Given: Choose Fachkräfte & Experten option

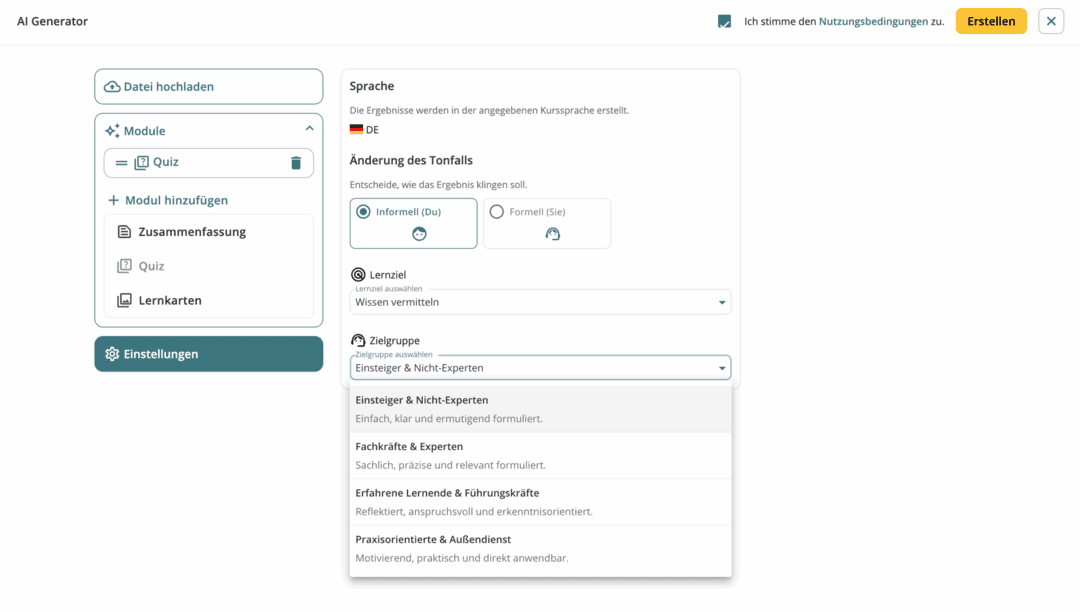Looking at the screenshot, I should coord(541,456).
